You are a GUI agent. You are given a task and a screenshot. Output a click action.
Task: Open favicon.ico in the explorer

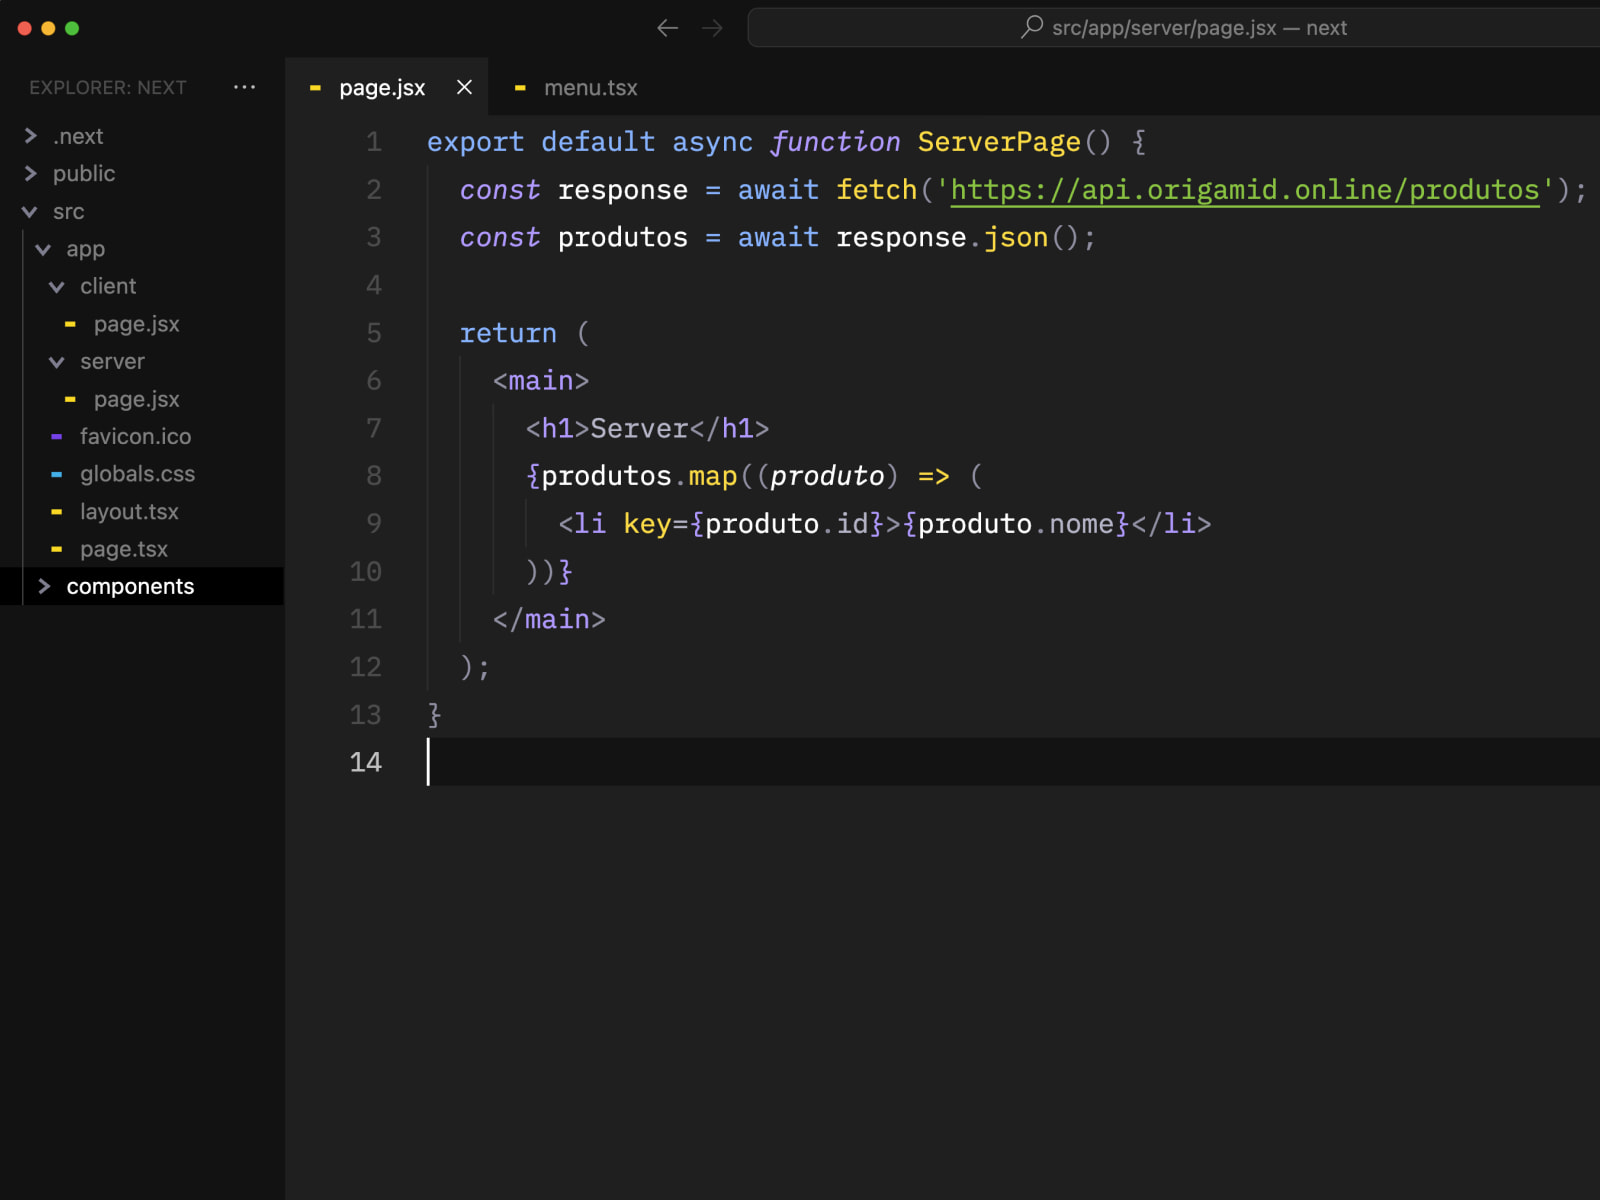pos(135,436)
